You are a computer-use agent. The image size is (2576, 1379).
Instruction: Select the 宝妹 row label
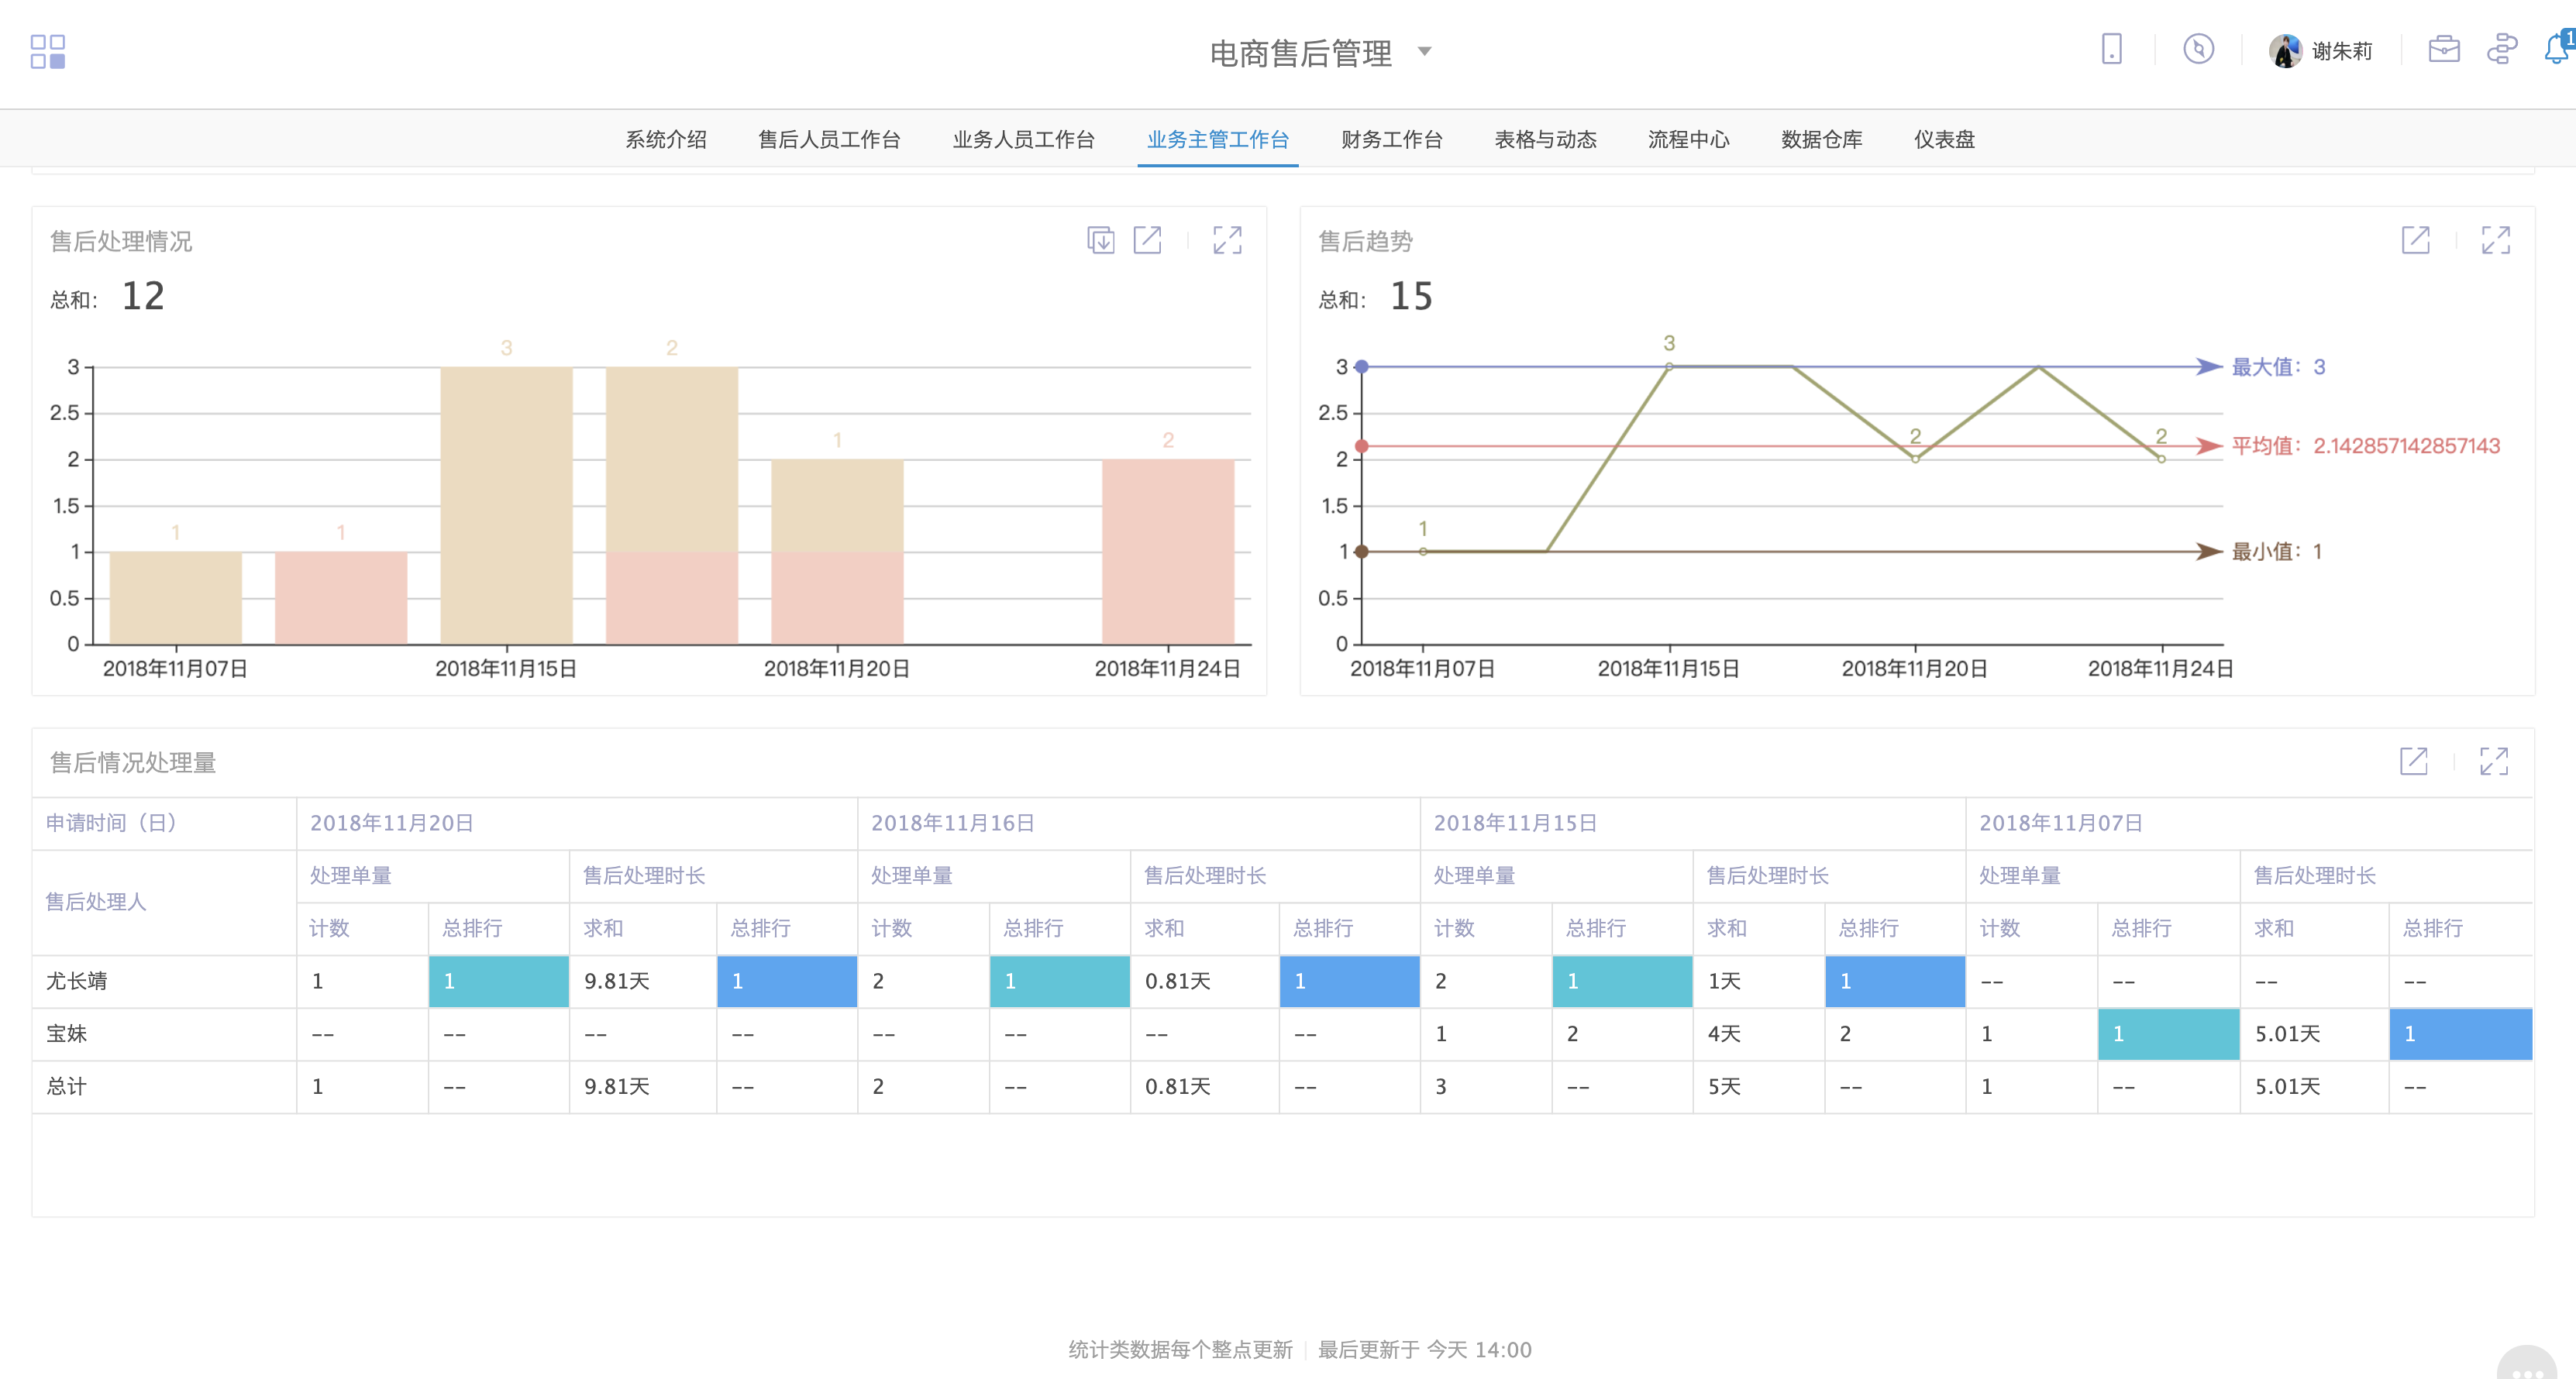point(66,1034)
